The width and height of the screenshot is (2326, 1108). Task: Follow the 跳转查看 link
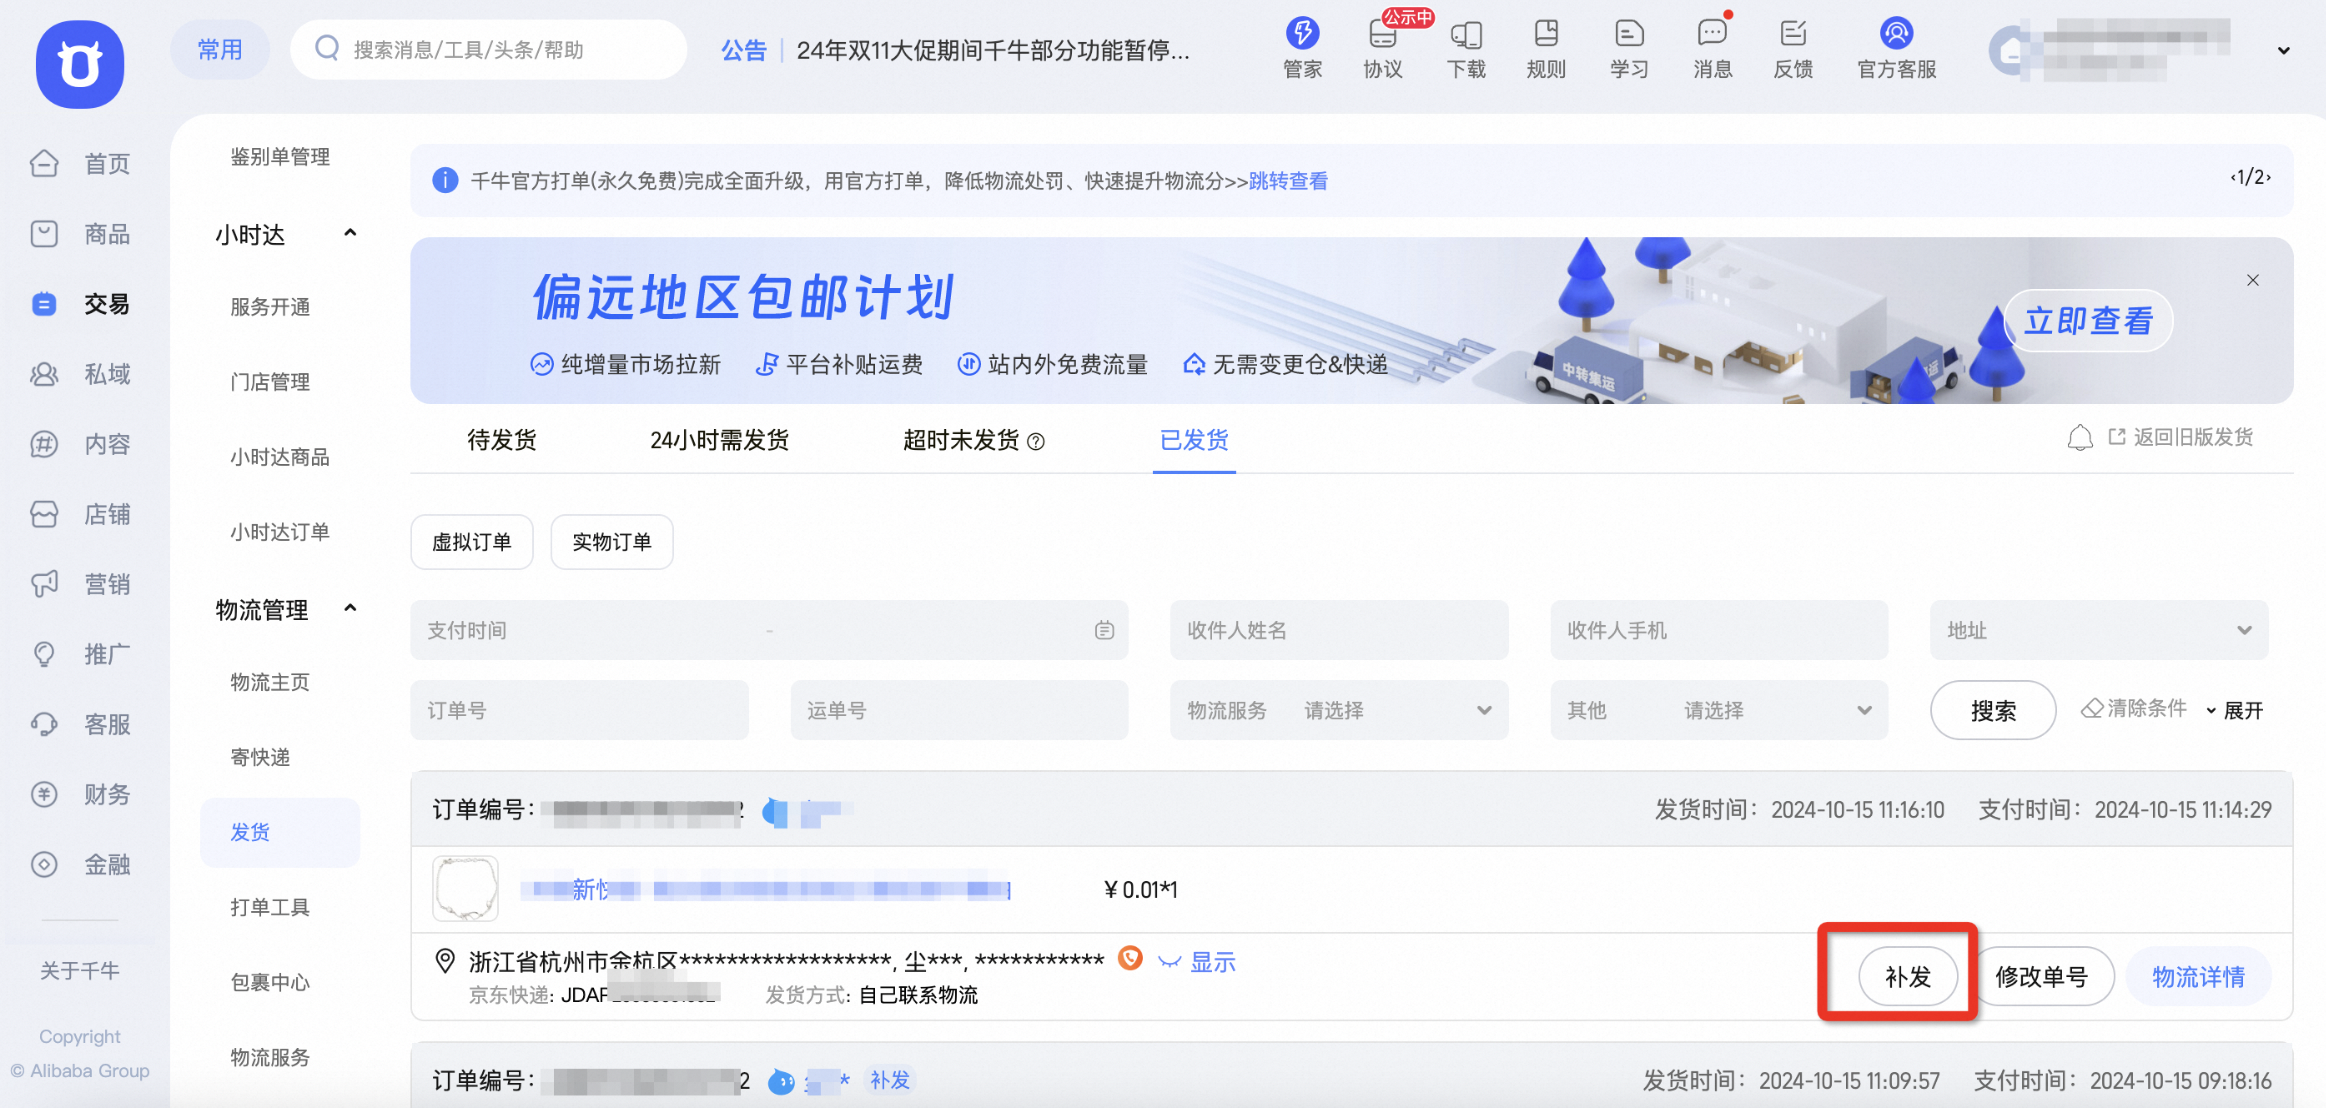point(1288,181)
